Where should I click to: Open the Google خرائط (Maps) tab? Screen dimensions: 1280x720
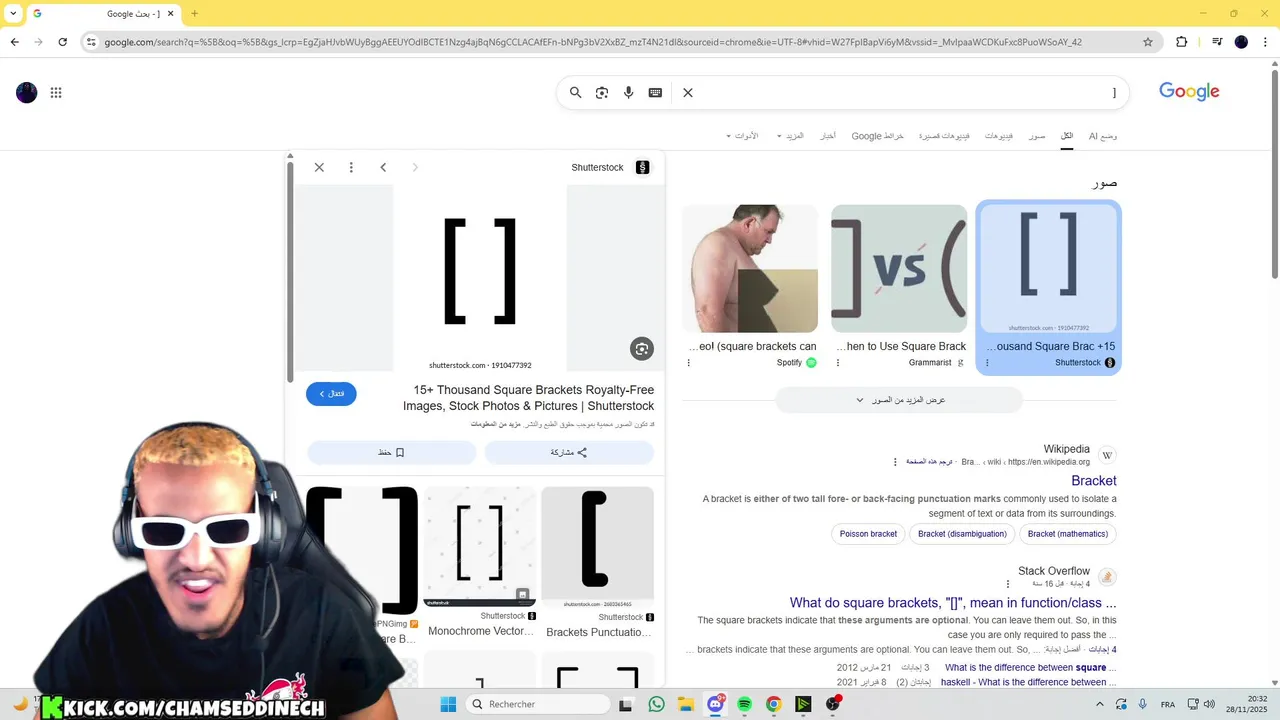877,136
